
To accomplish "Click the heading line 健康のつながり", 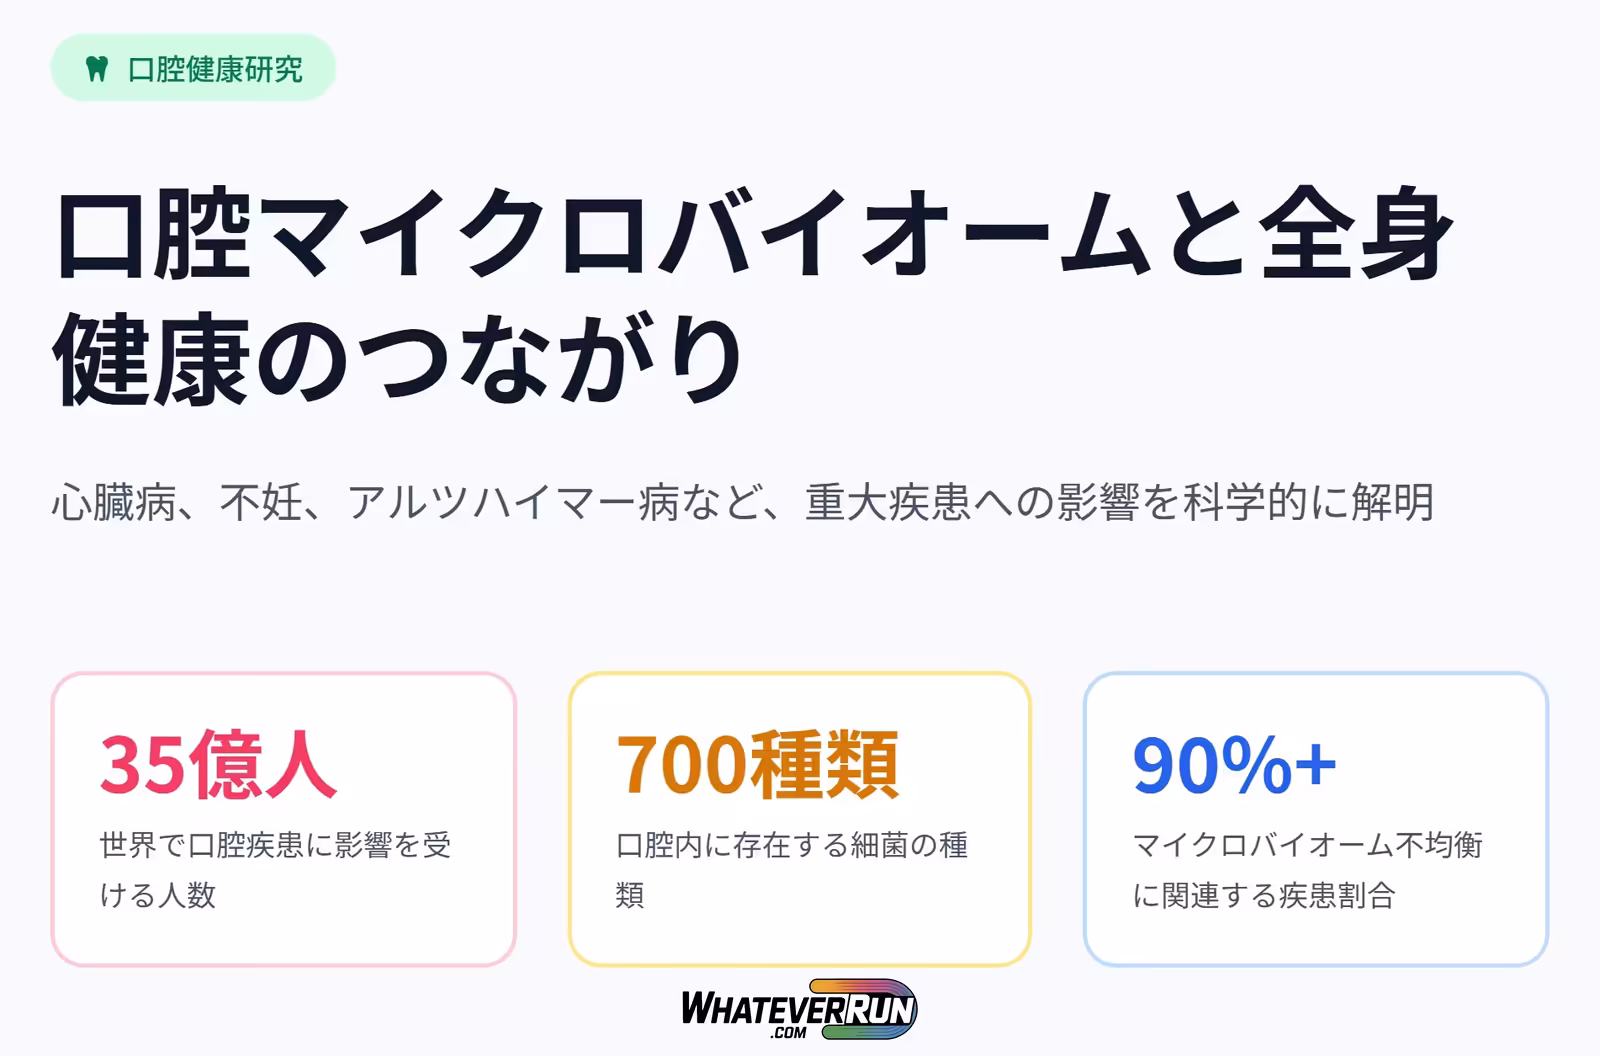I will pyautogui.click(x=398, y=360).
